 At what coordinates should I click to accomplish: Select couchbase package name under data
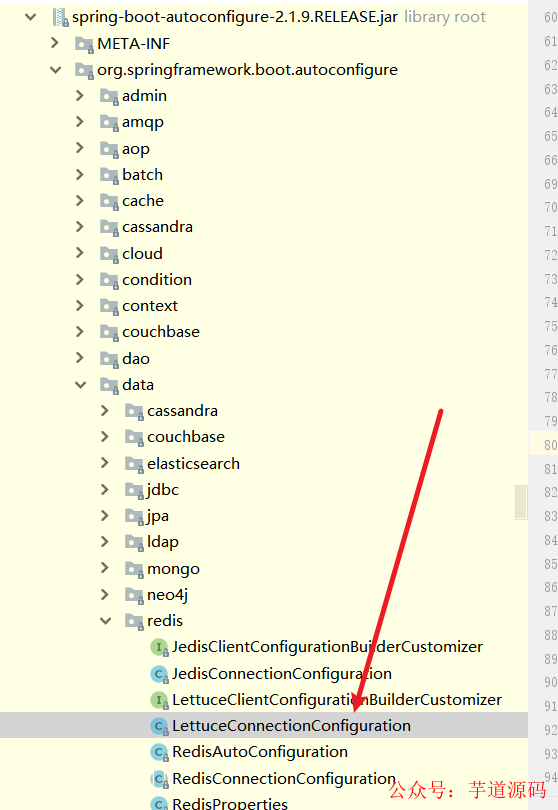point(186,437)
